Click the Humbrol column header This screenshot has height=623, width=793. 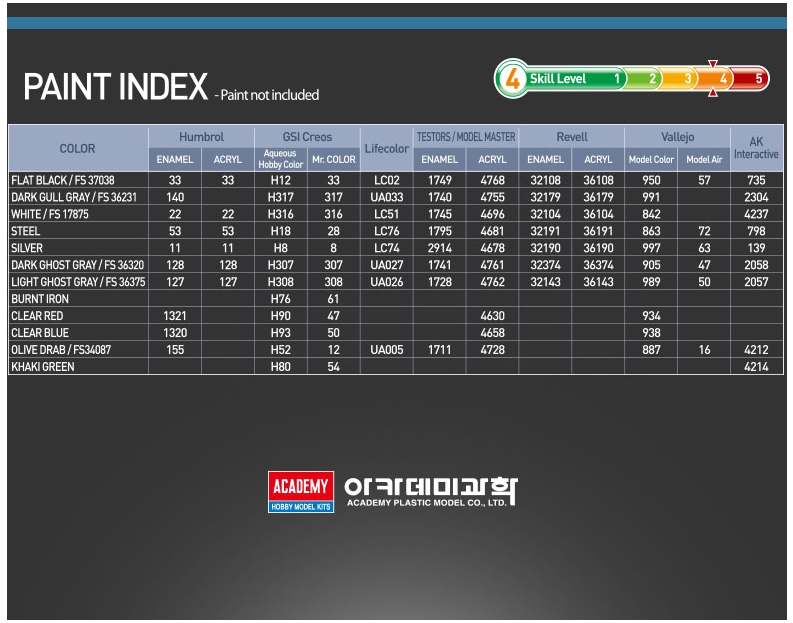pyautogui.click(x=201, y=137)
